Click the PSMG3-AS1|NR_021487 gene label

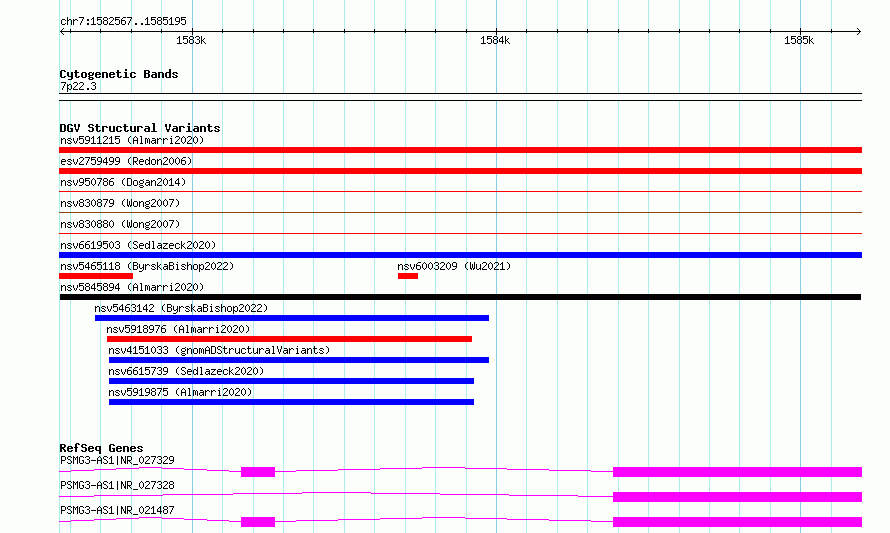tap(117, 510)
